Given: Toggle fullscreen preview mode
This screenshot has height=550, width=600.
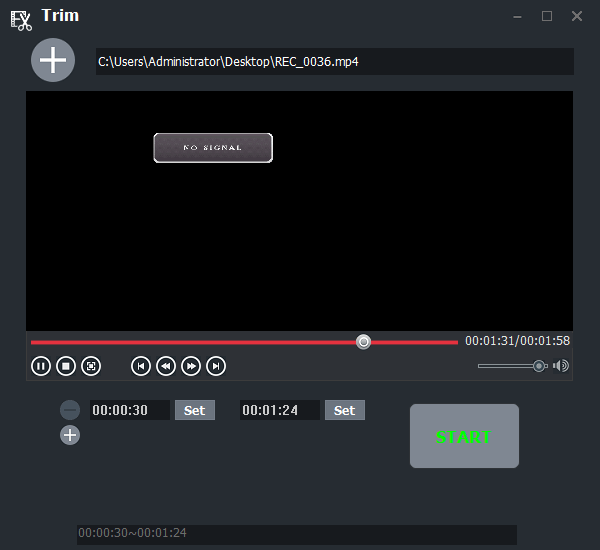Looking at the screenshot, I should coord(91,366).
